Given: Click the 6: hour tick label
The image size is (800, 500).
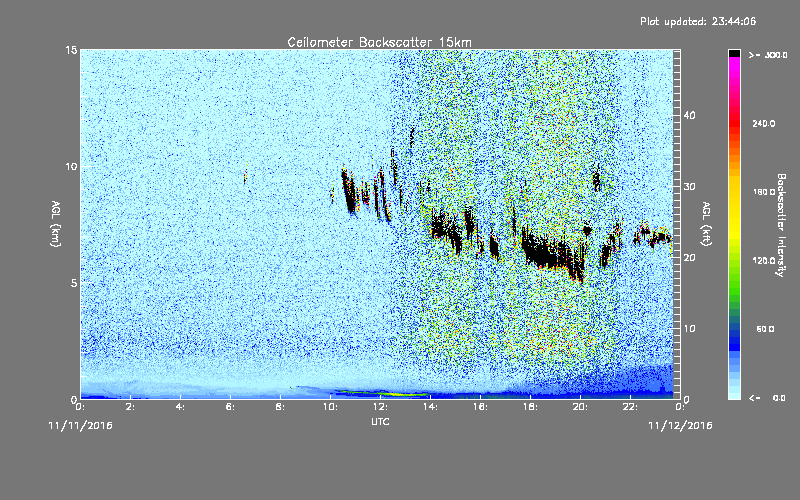Looking at the screenshot, I should click(231, 407).
